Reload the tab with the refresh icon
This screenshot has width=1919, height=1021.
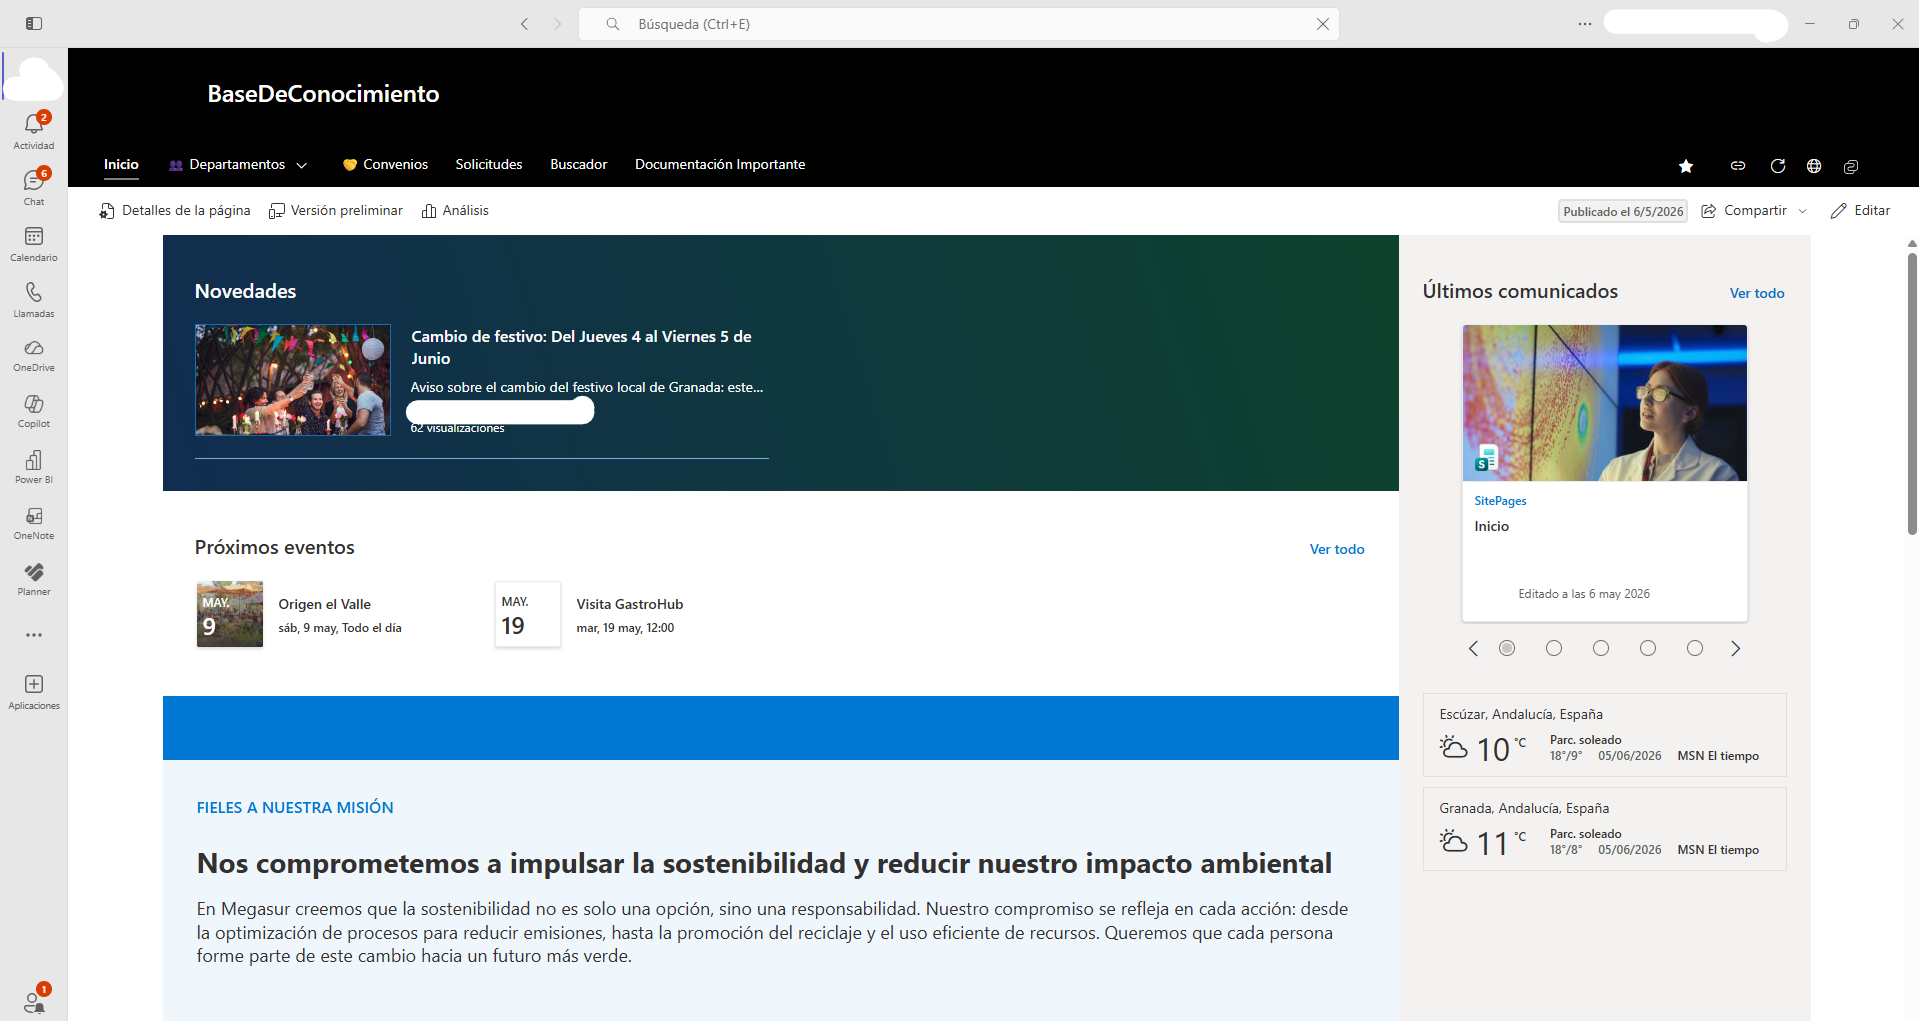pos(1778,166)
